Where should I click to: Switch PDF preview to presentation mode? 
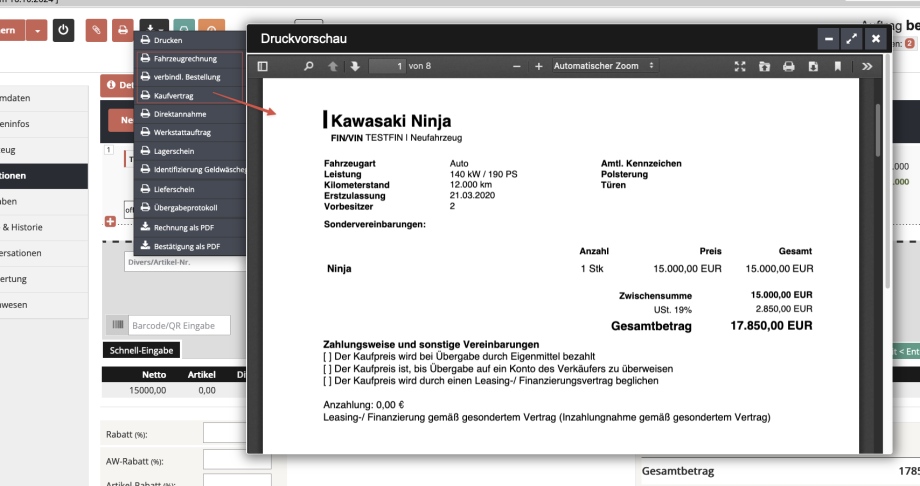click(740, 66)
